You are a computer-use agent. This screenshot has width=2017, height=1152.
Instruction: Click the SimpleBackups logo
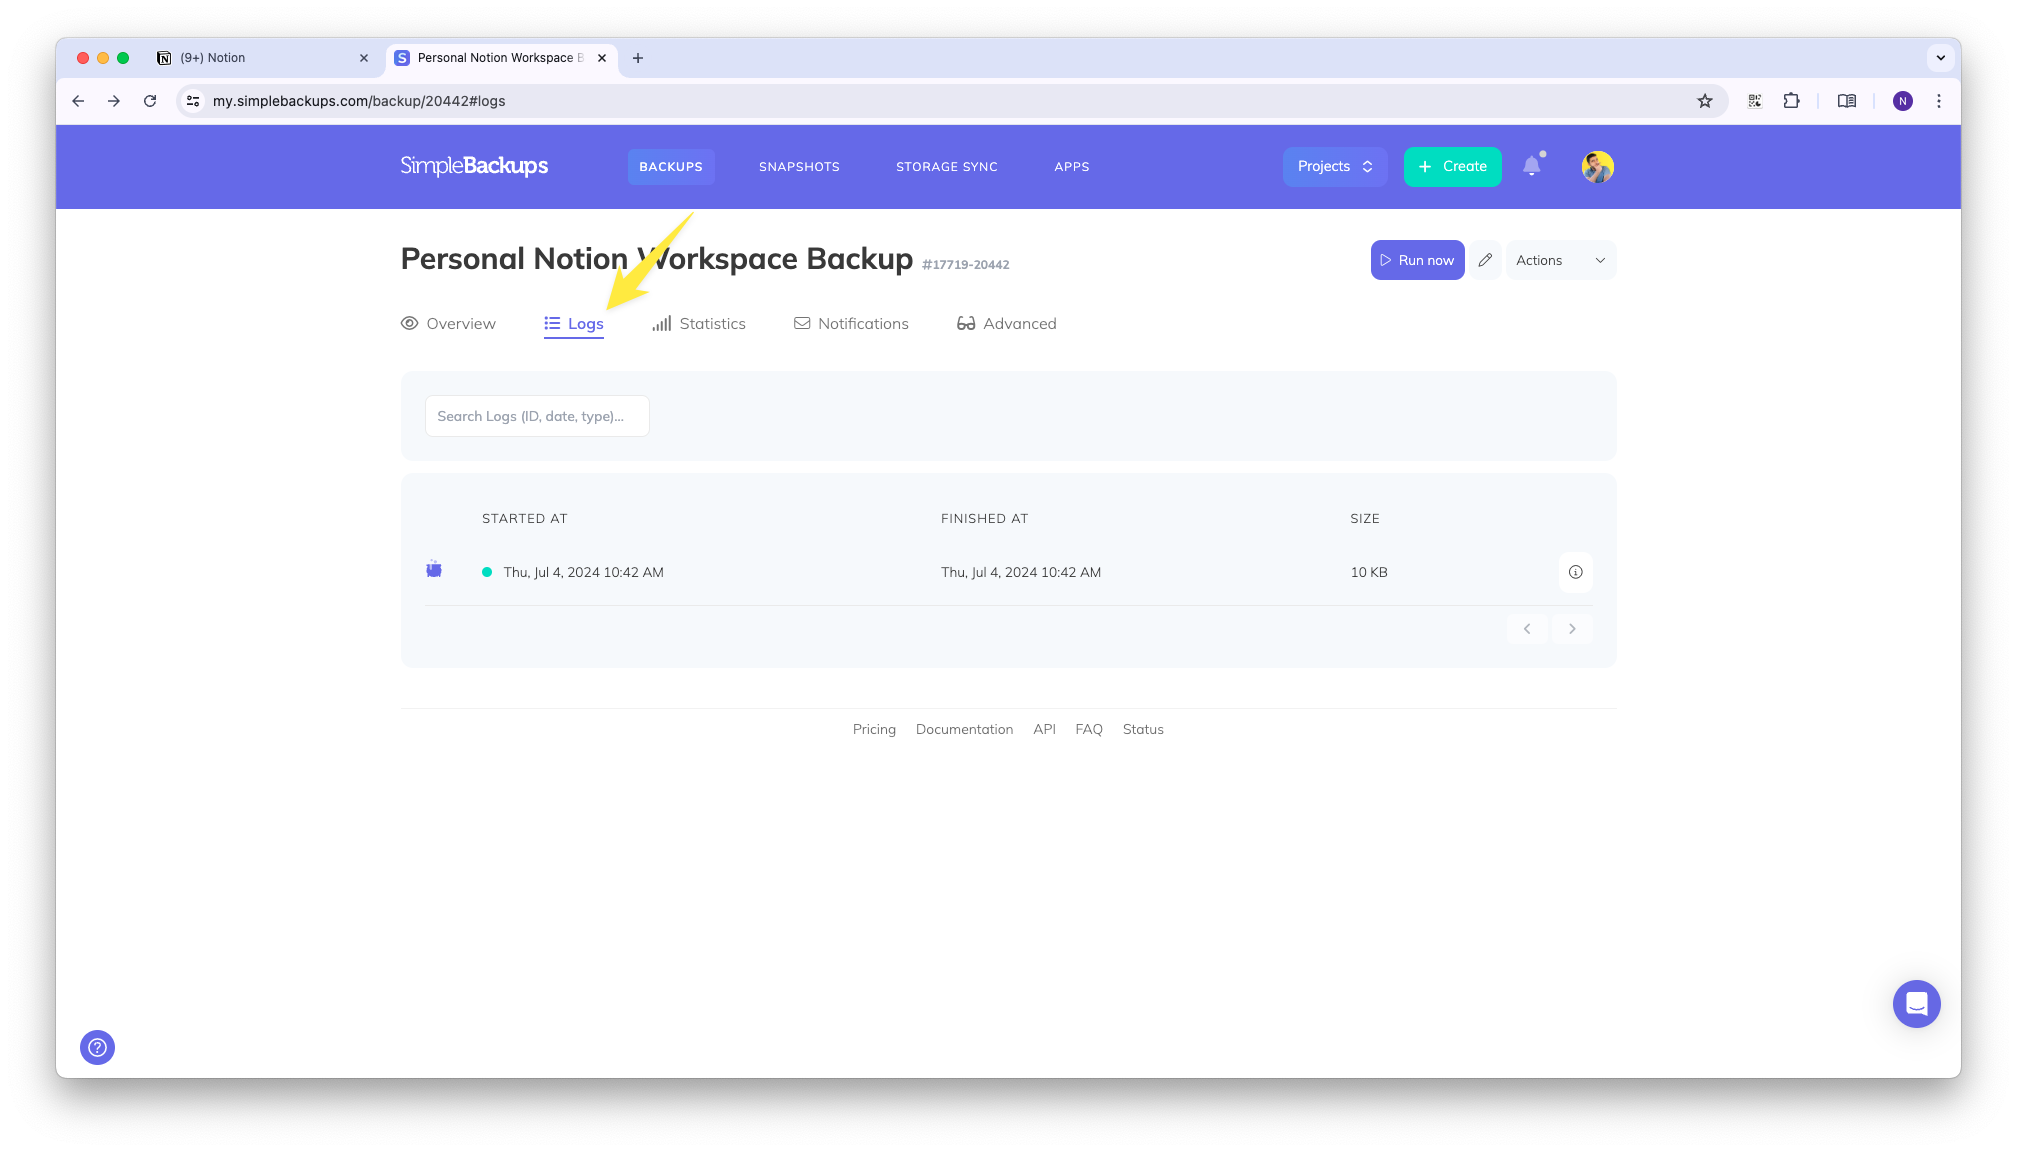pyautogui.click(x=475, y=166)
